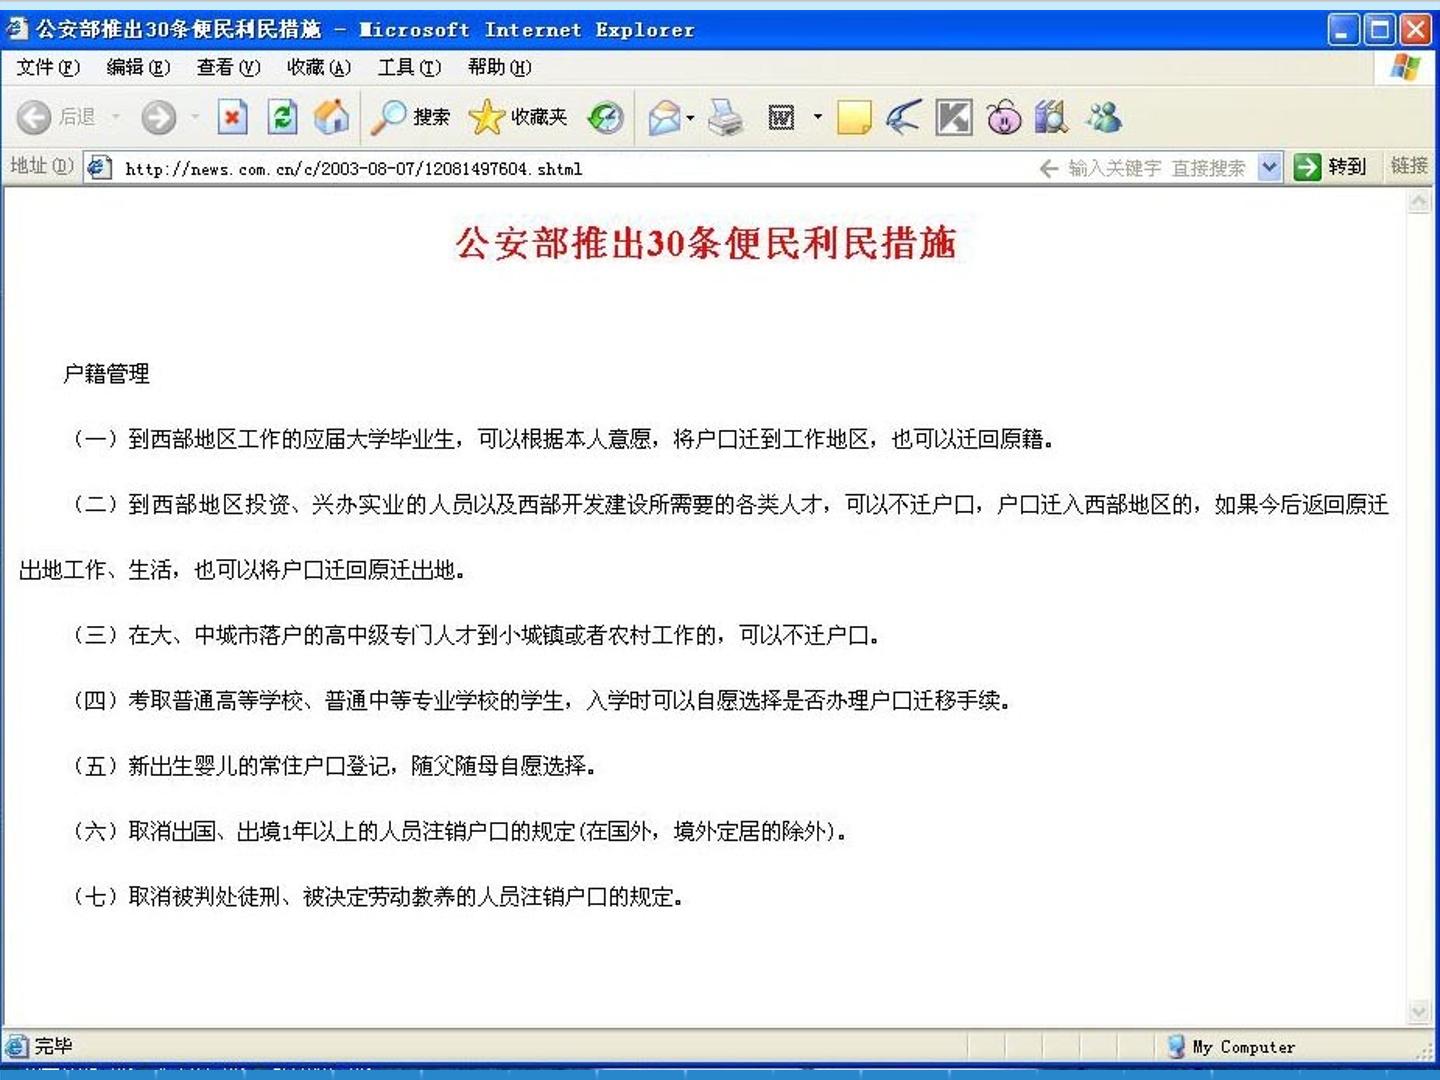Viewport: 1440px width, 1080px height.
Task: Expand the Edit-with-Word dropdown arrow
Action: click(817, 117)
